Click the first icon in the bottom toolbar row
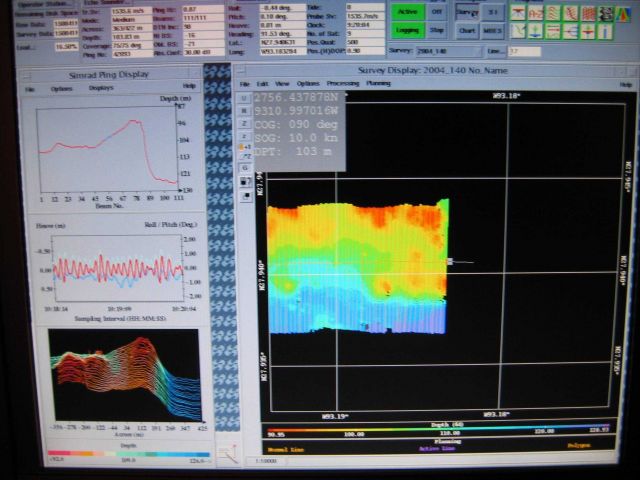Viewport: 640px width, 480px height. pos(518,31)
